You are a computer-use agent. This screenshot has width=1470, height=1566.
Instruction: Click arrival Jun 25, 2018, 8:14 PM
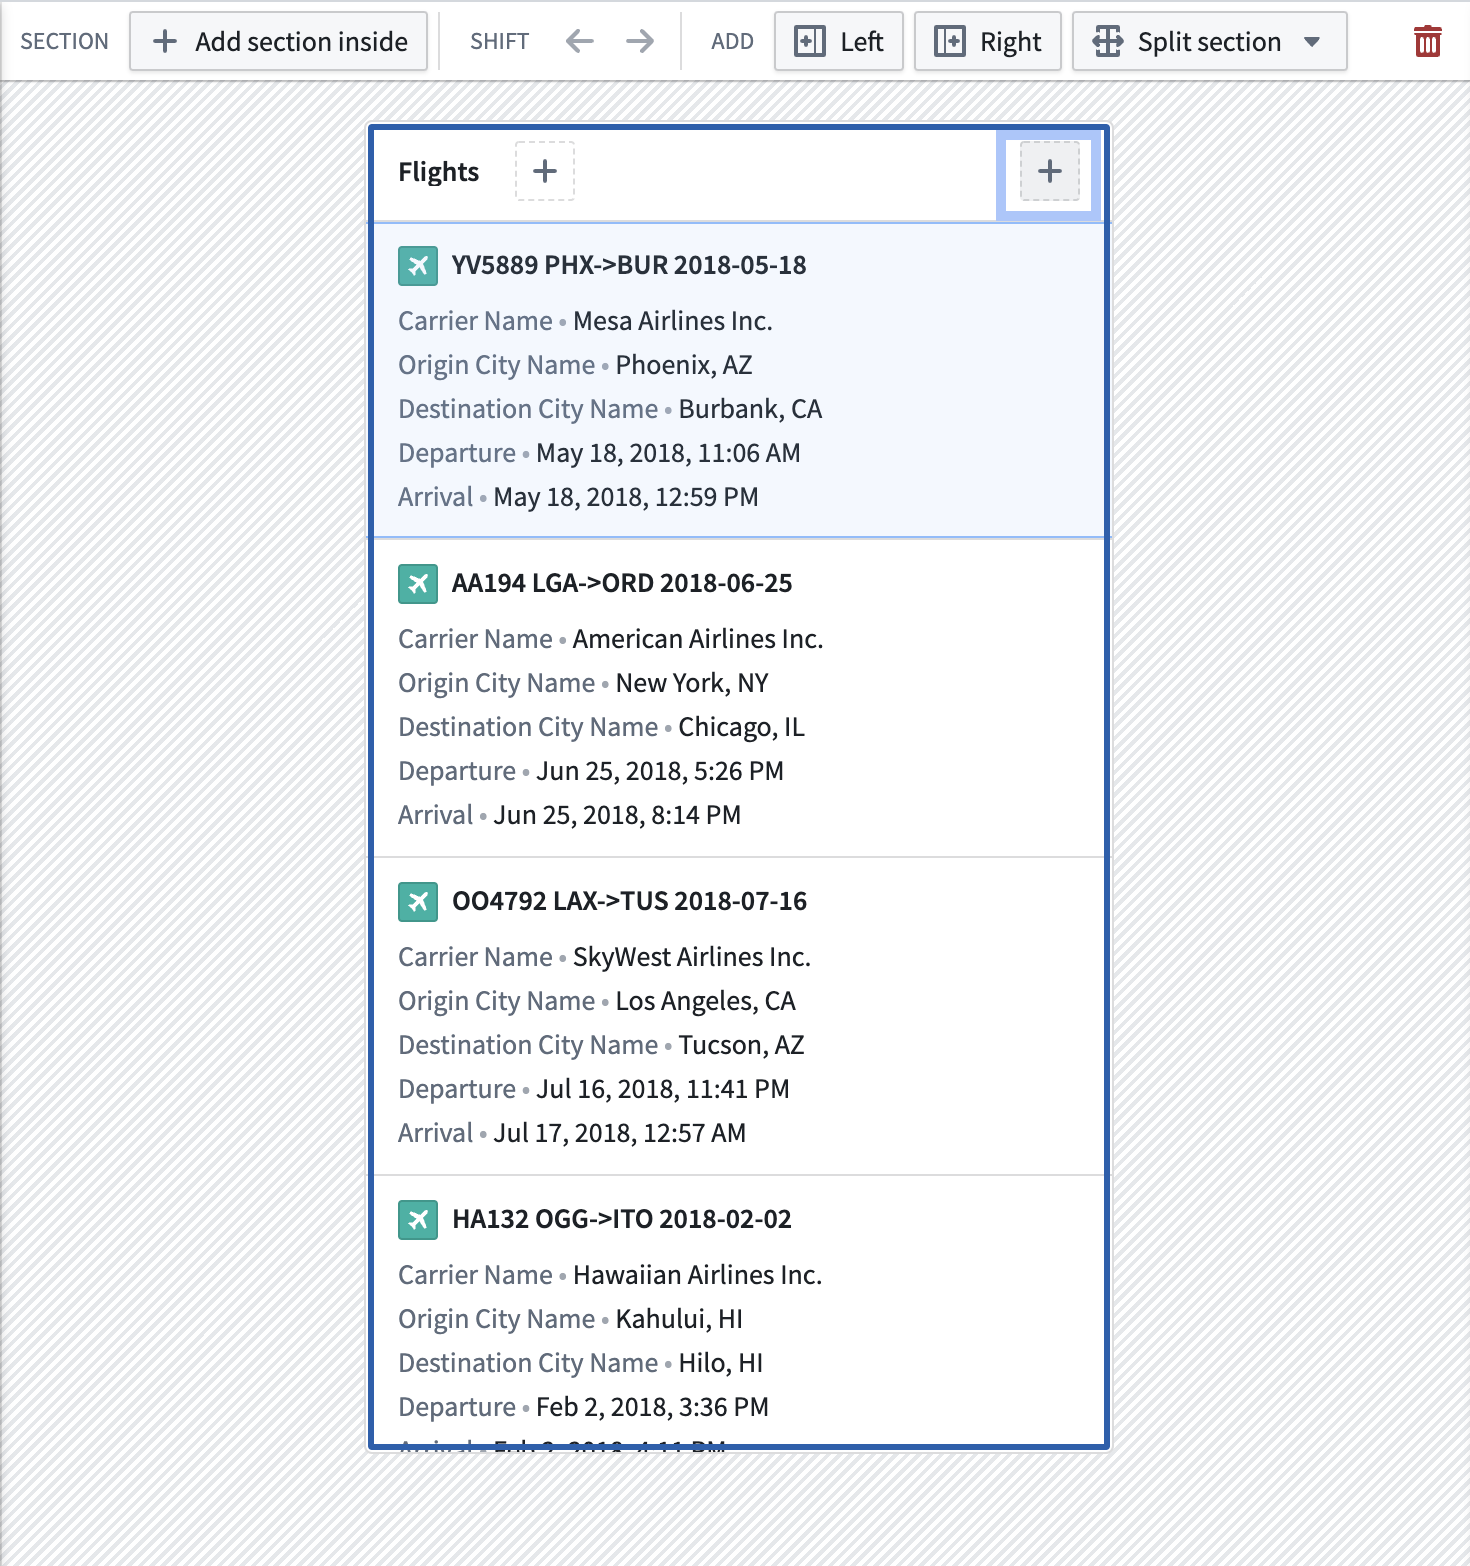617,815
